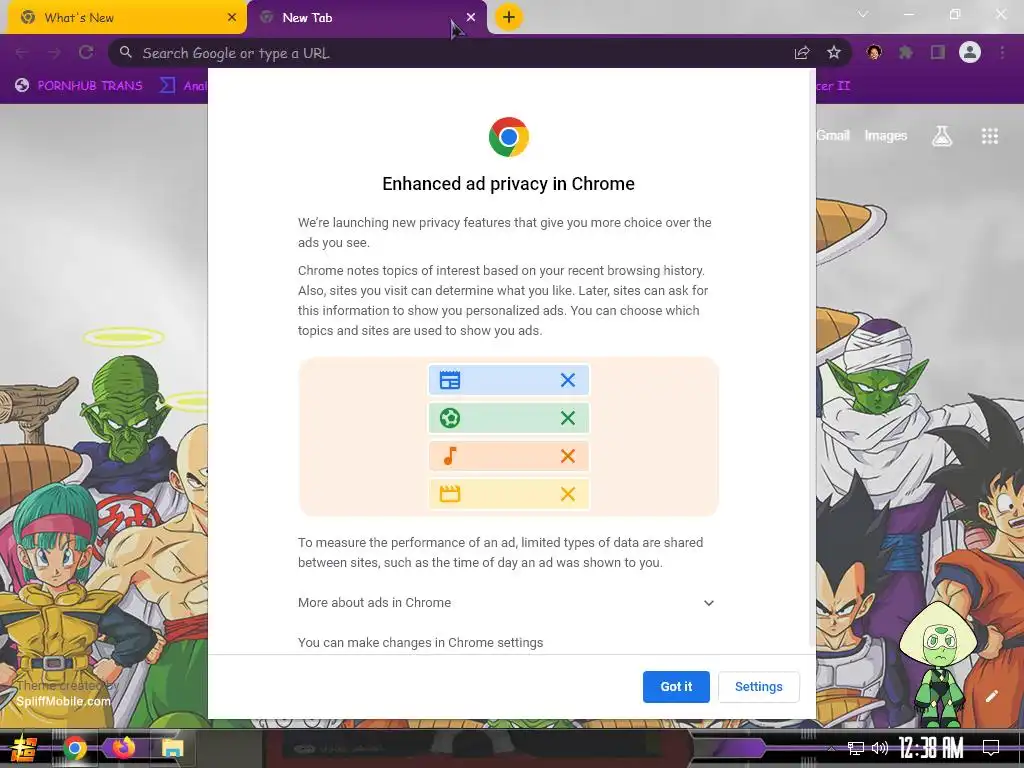Open the Chrome three-dot menu
The height and width of the screenshot is (768, 1024).
click(x=1002, y=52)
